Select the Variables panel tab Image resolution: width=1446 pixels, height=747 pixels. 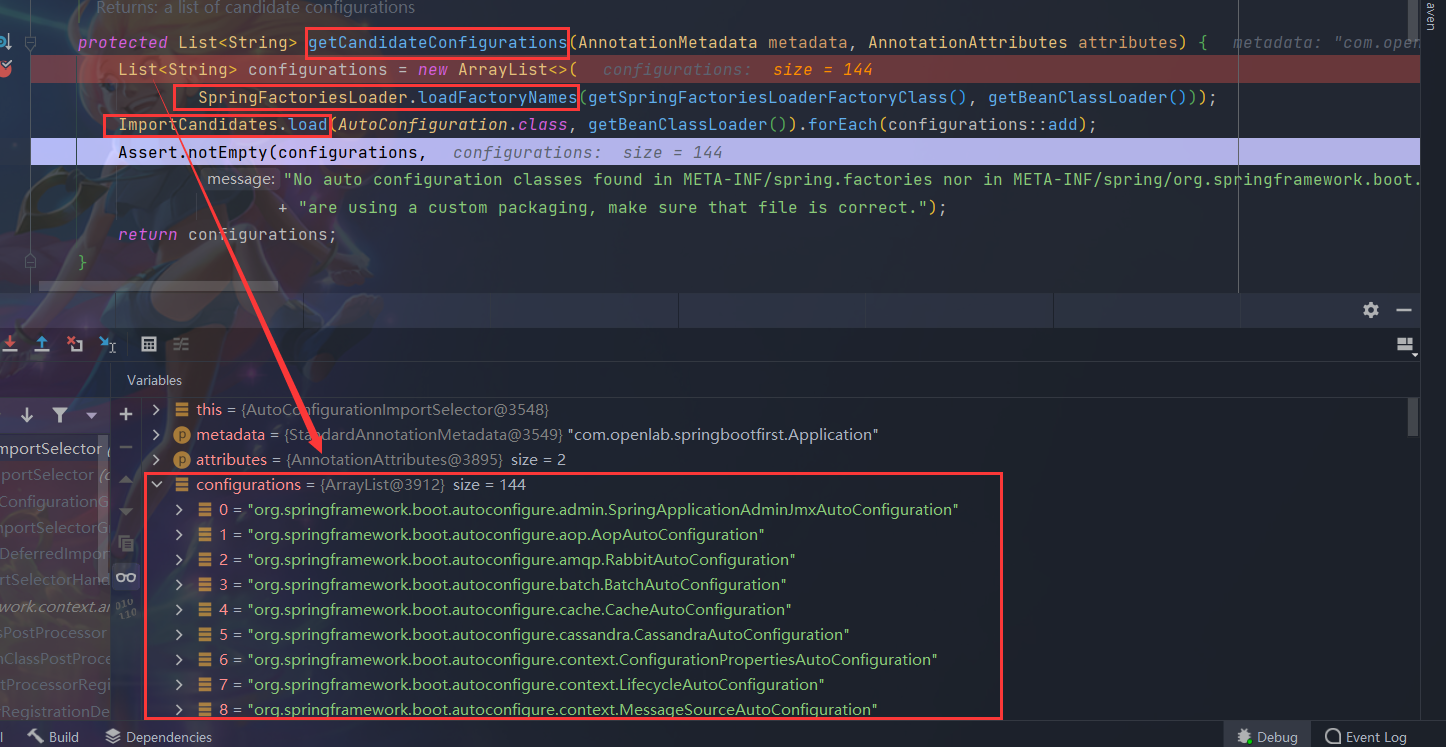click(154, 380)
